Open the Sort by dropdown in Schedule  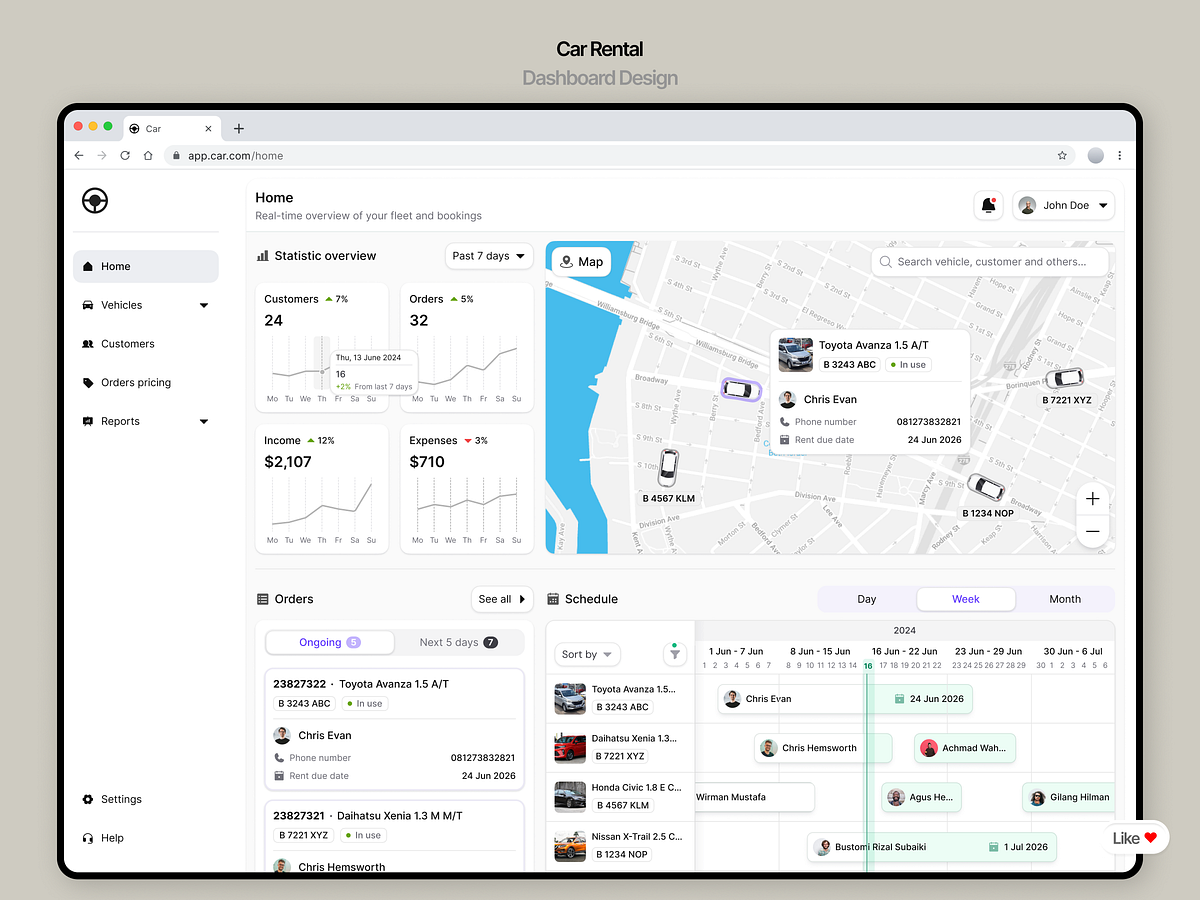click(587, 653)
